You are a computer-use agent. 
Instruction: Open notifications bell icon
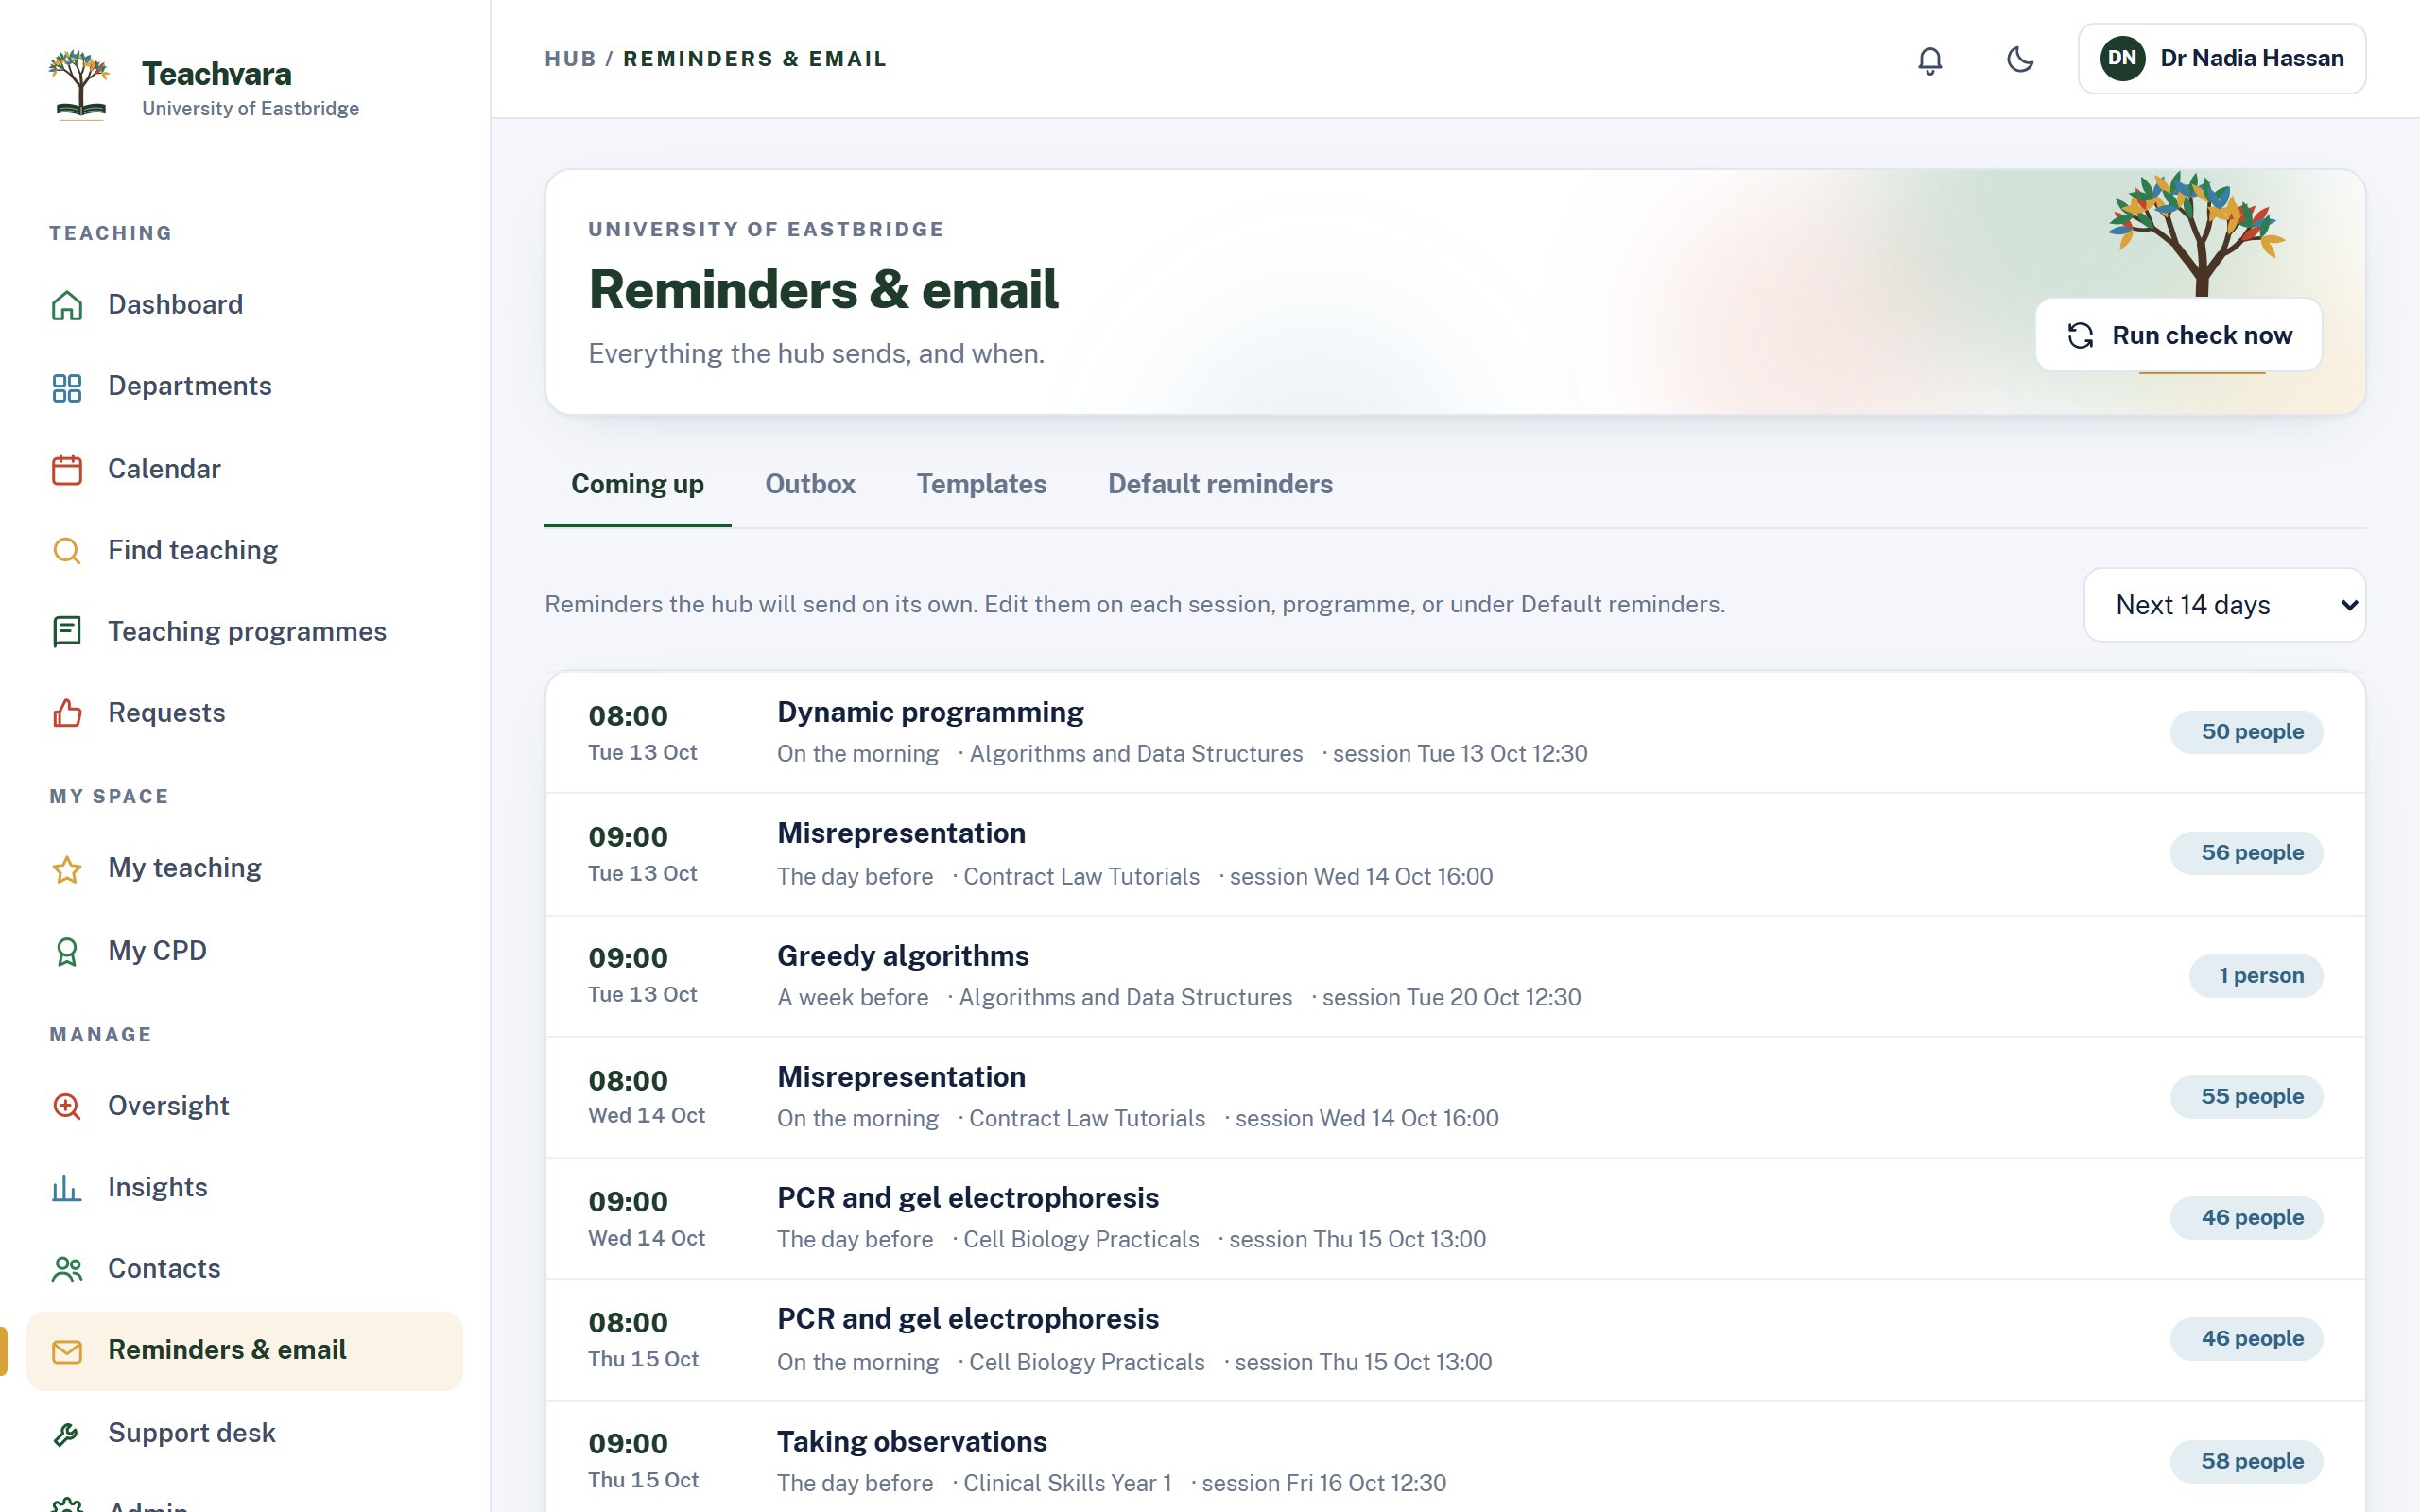1930,60
